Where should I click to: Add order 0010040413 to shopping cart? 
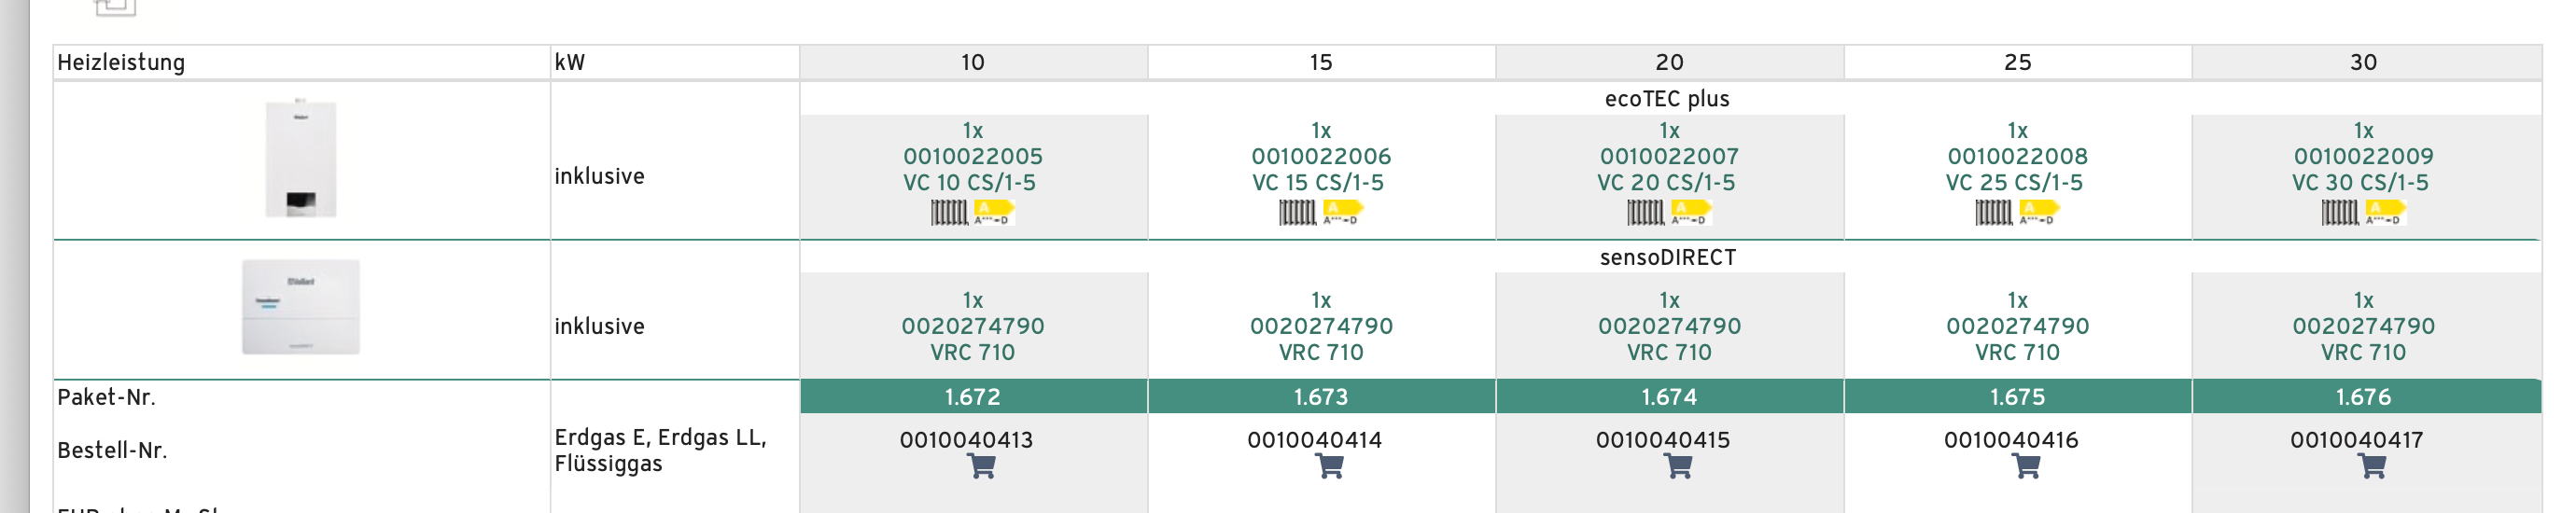click(x=981, y=467)
